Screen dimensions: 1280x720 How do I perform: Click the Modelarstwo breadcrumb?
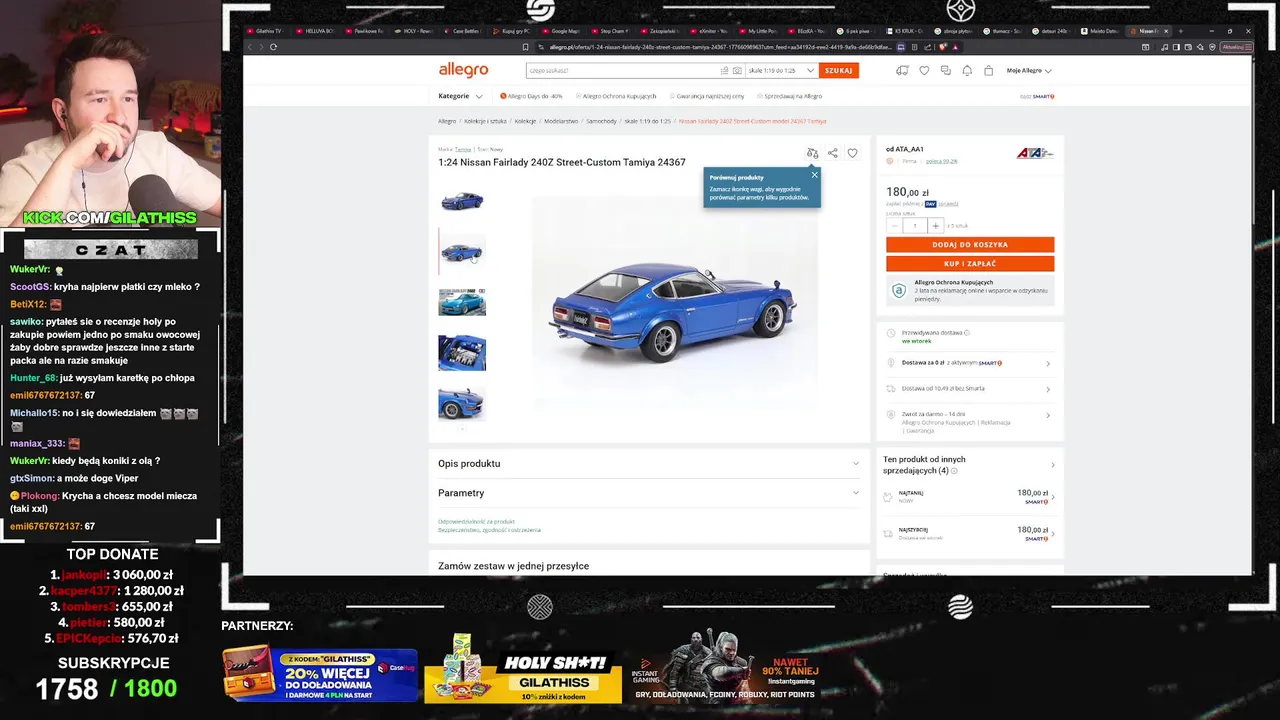click(561, 121)
